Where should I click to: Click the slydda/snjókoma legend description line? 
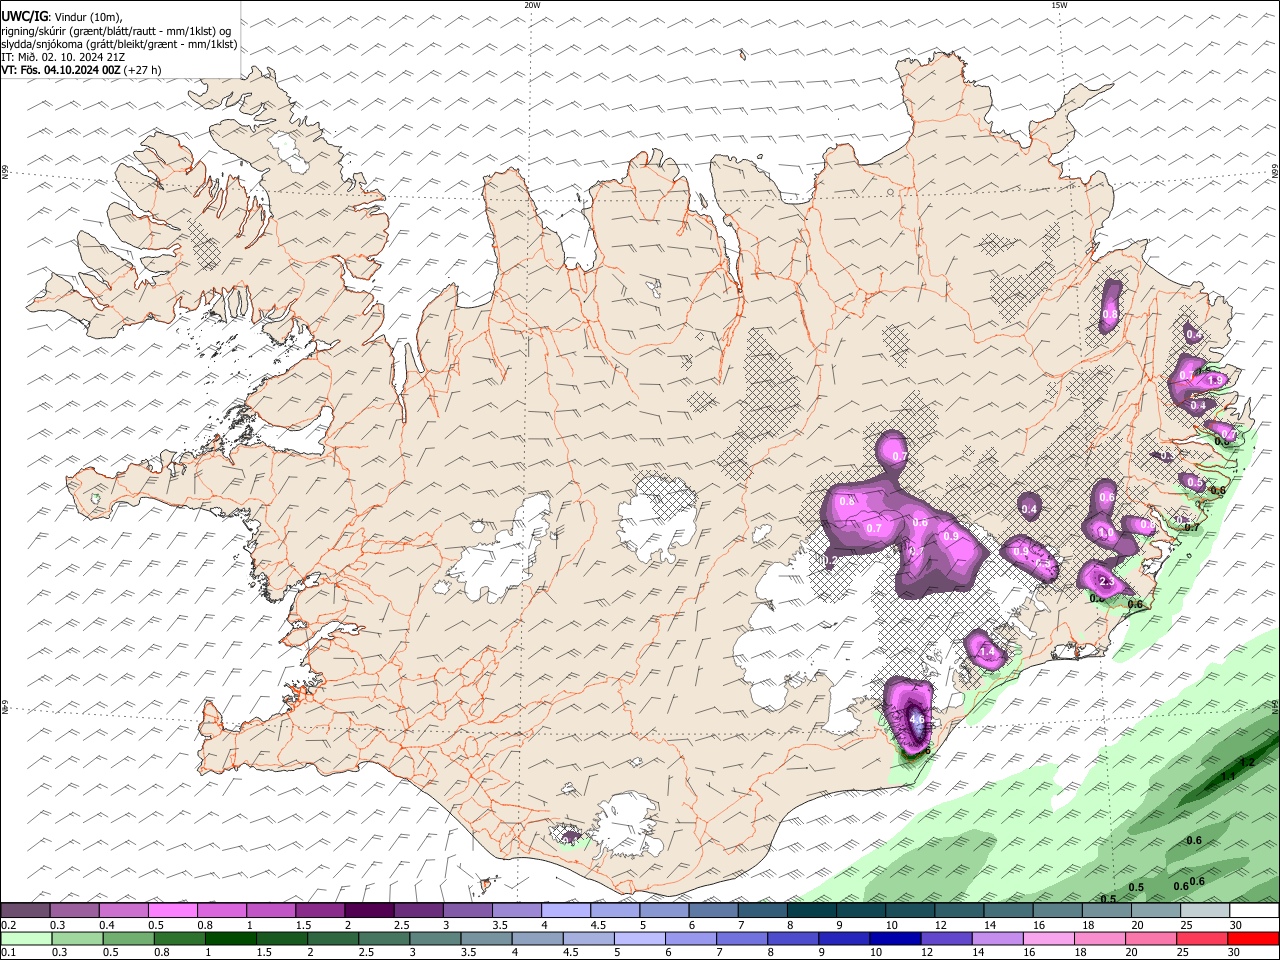click(x=120, y=44)
